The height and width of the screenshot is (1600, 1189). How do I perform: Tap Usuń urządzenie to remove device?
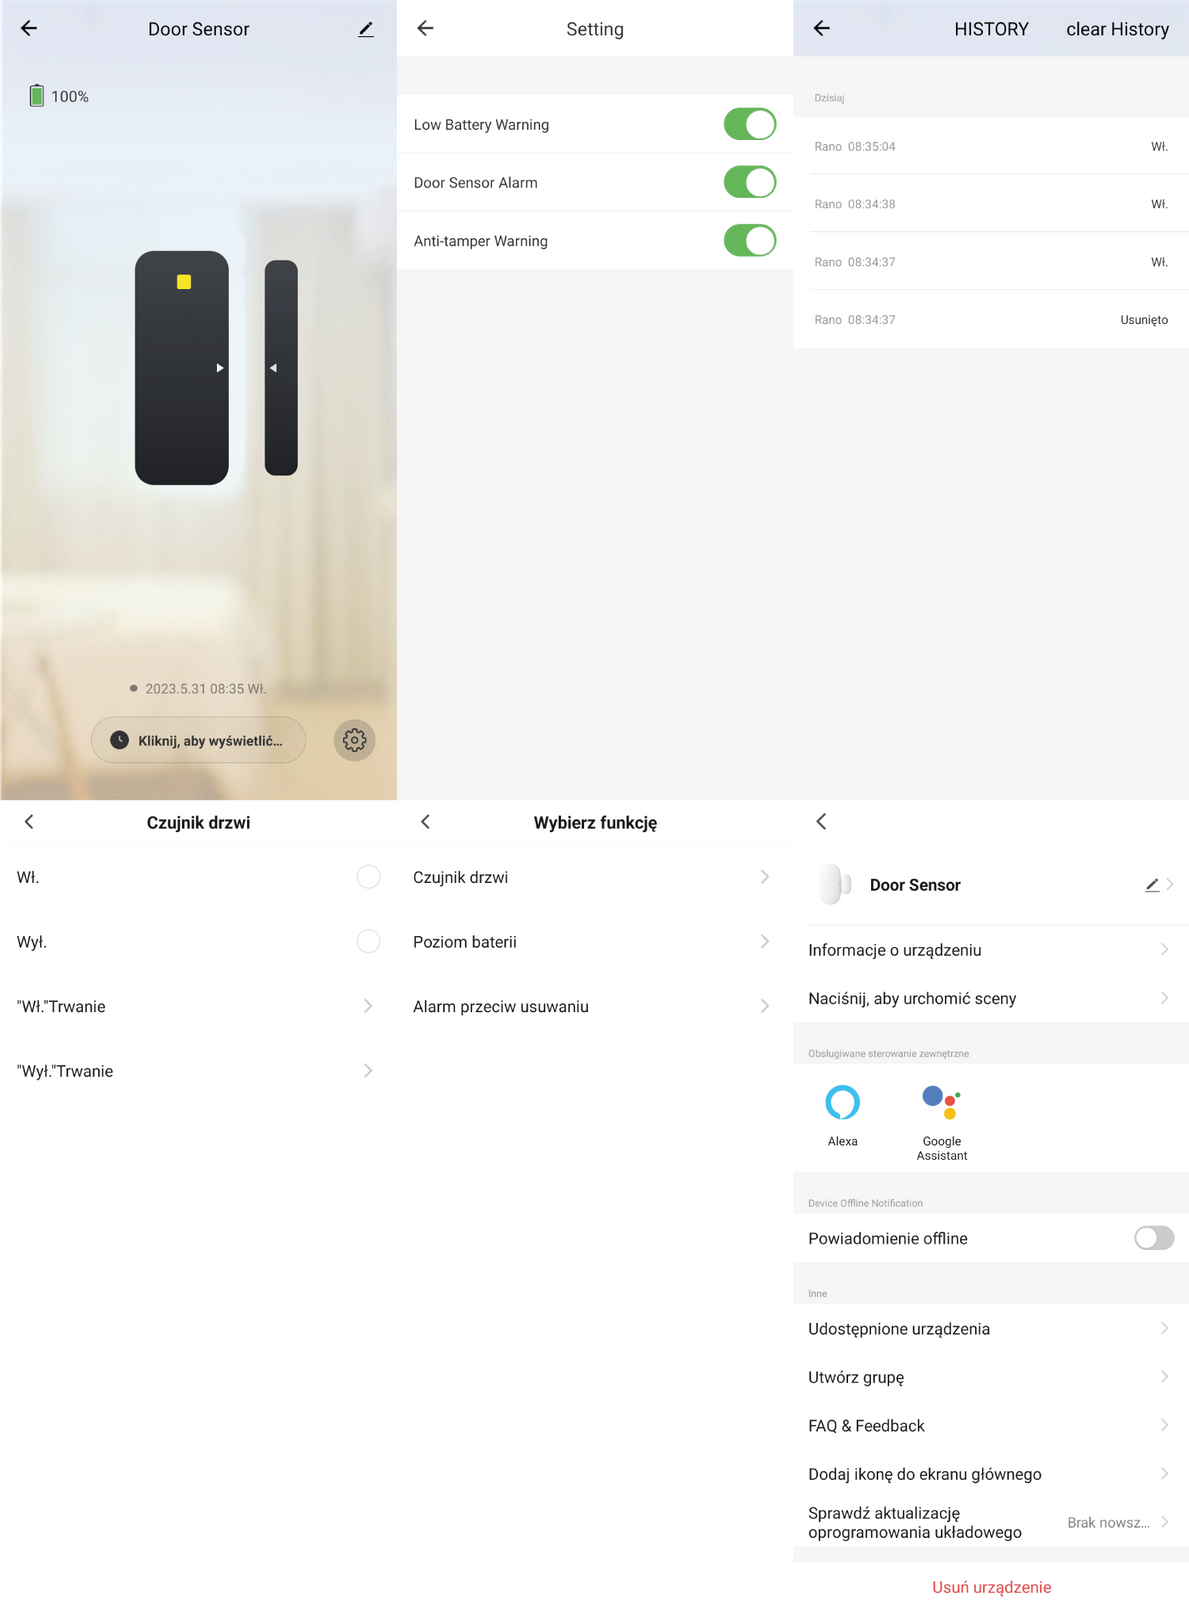point(991,1587)
